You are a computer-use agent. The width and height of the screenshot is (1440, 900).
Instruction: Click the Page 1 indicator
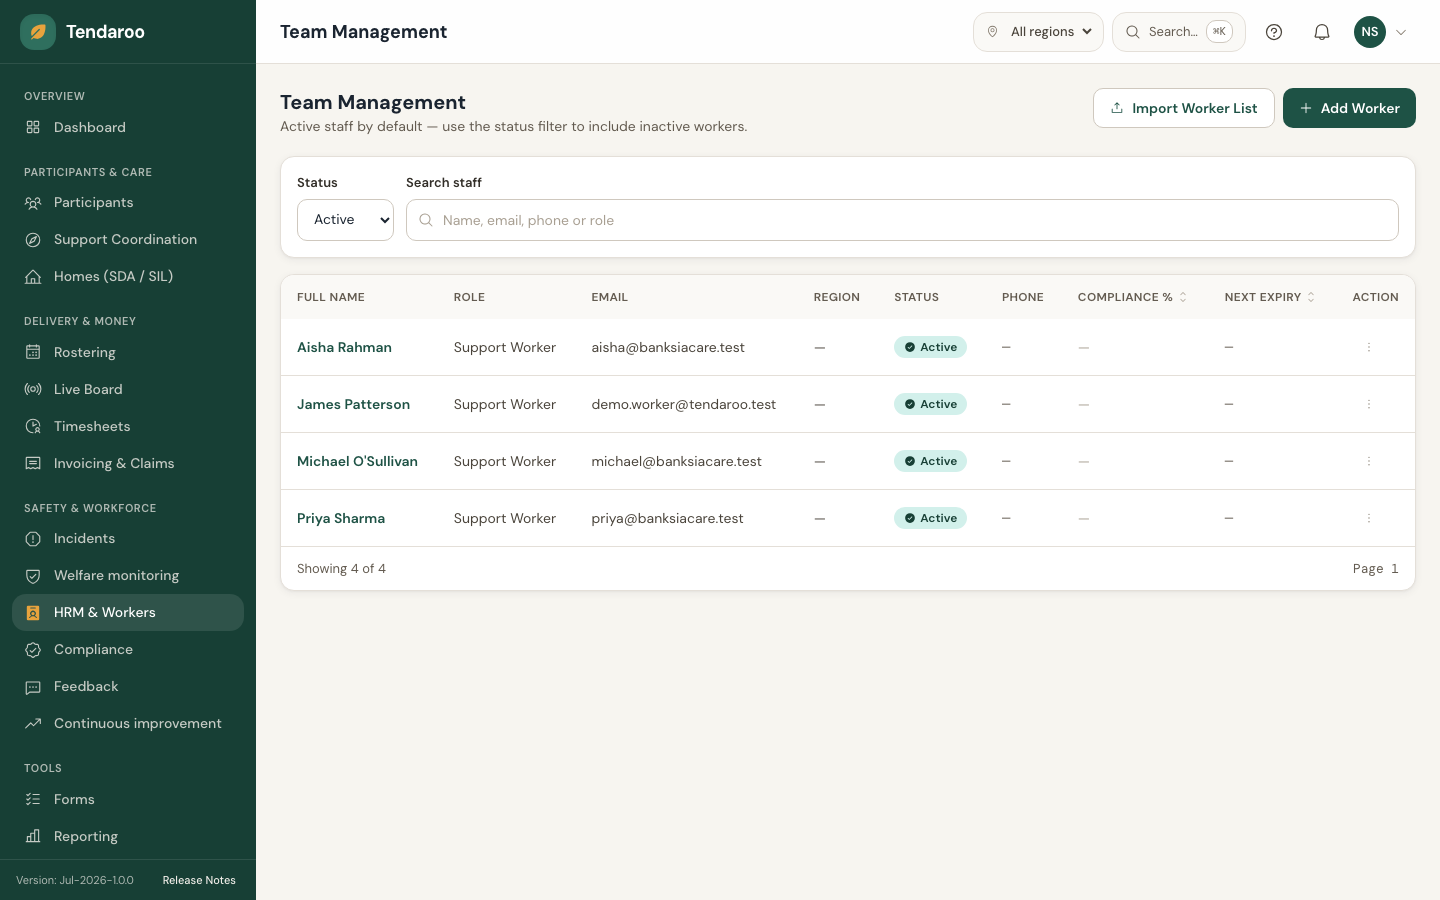click(1376, 568)
